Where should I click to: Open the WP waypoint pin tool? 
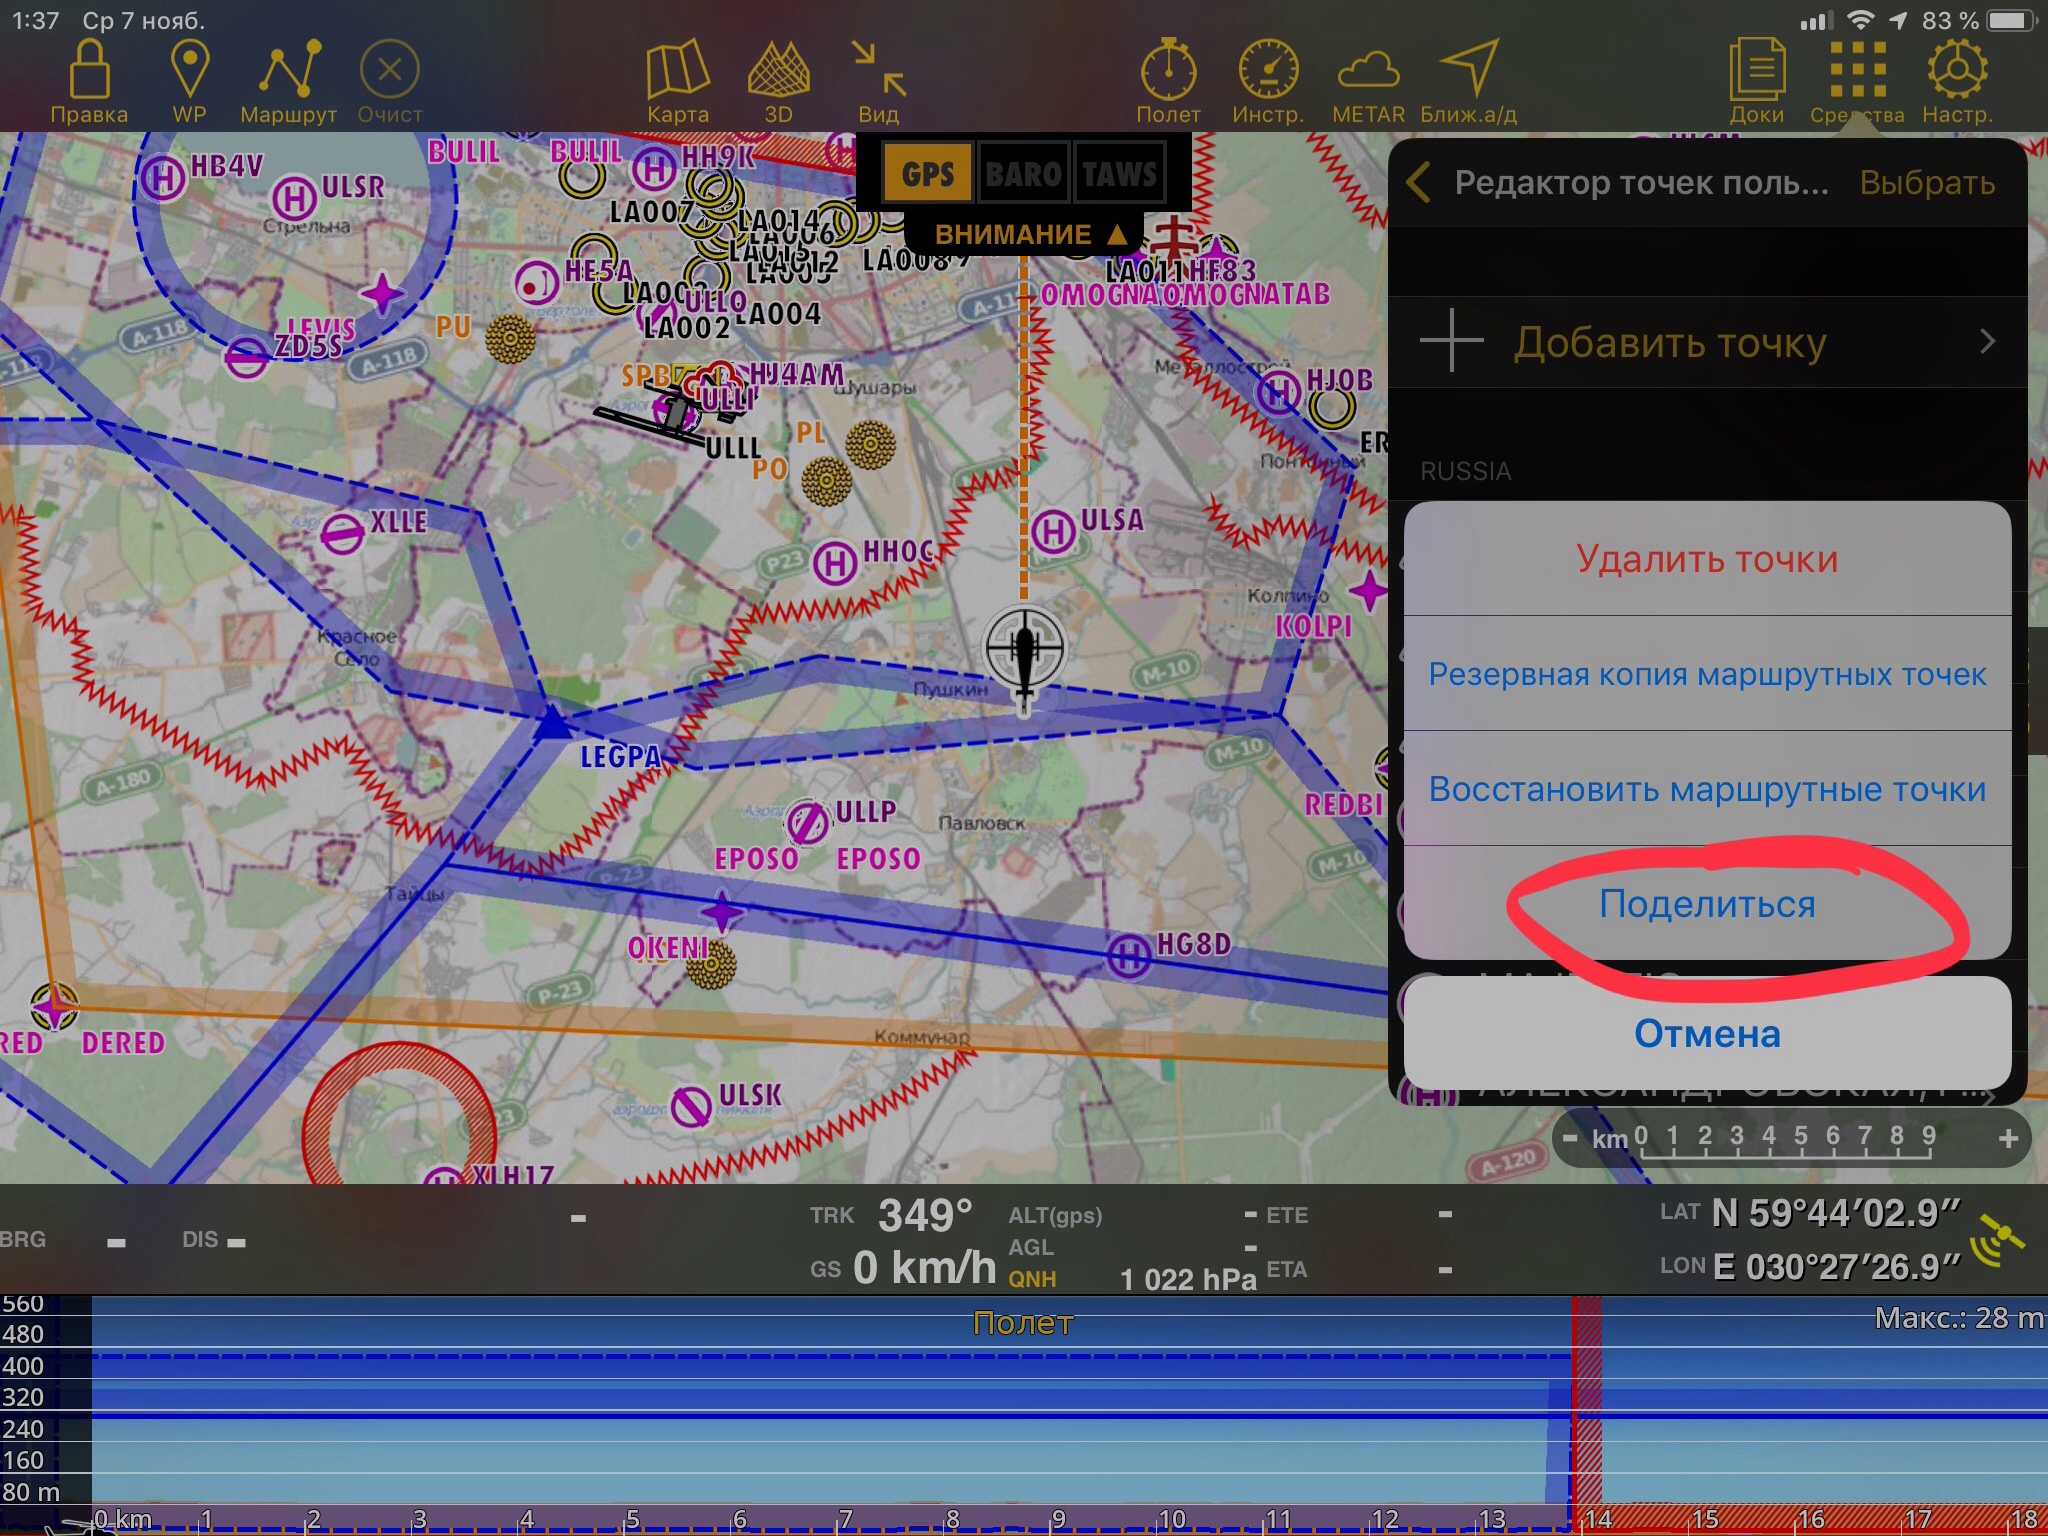tap(189, 72)
